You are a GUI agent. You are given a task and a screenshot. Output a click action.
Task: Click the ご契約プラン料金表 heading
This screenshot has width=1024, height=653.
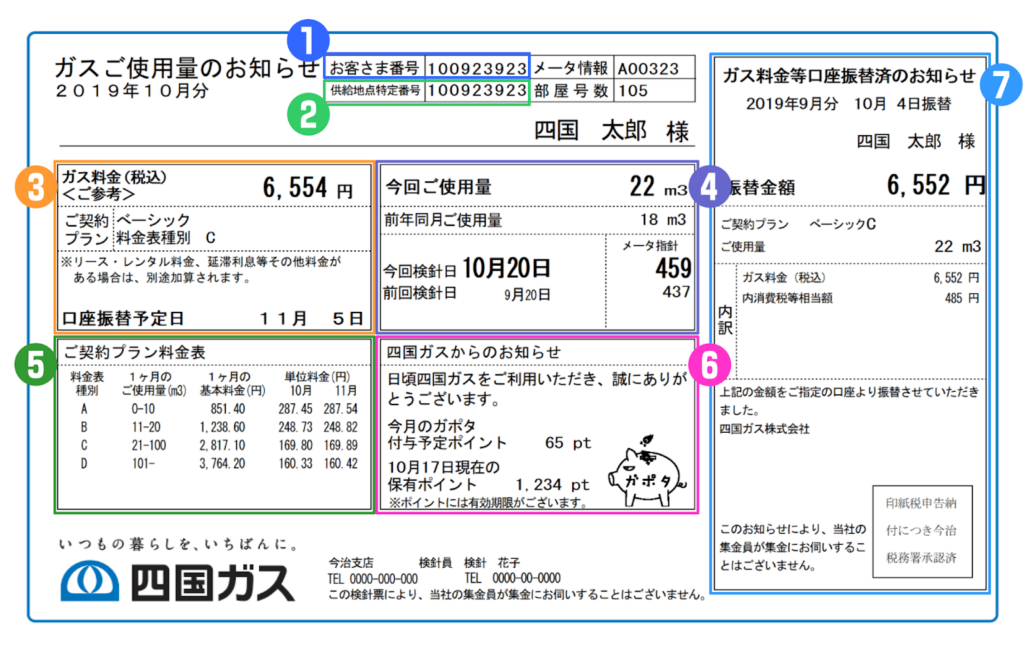[135, 353]
